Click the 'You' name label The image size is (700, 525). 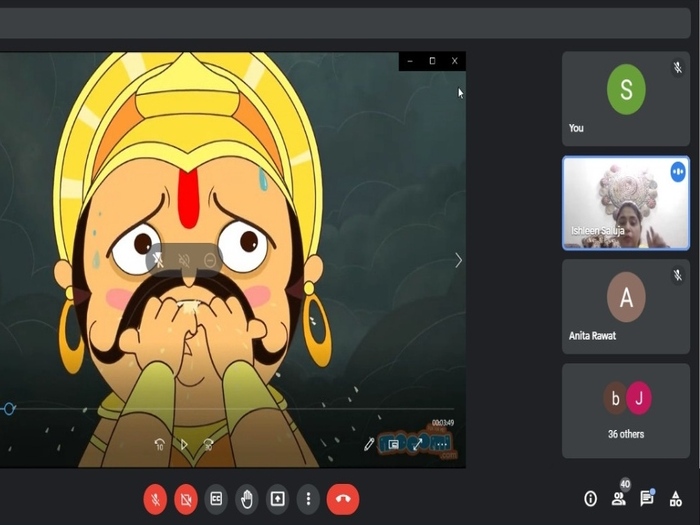[576, 128]
